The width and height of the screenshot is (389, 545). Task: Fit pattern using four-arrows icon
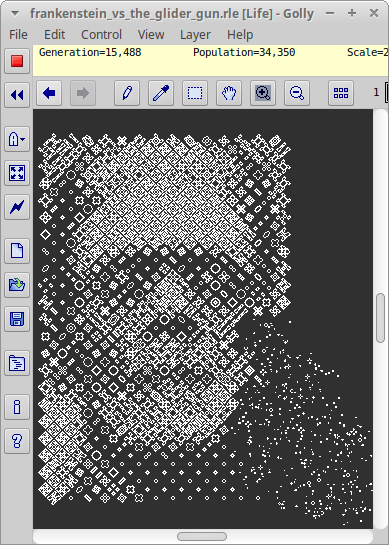pos(17,173)
